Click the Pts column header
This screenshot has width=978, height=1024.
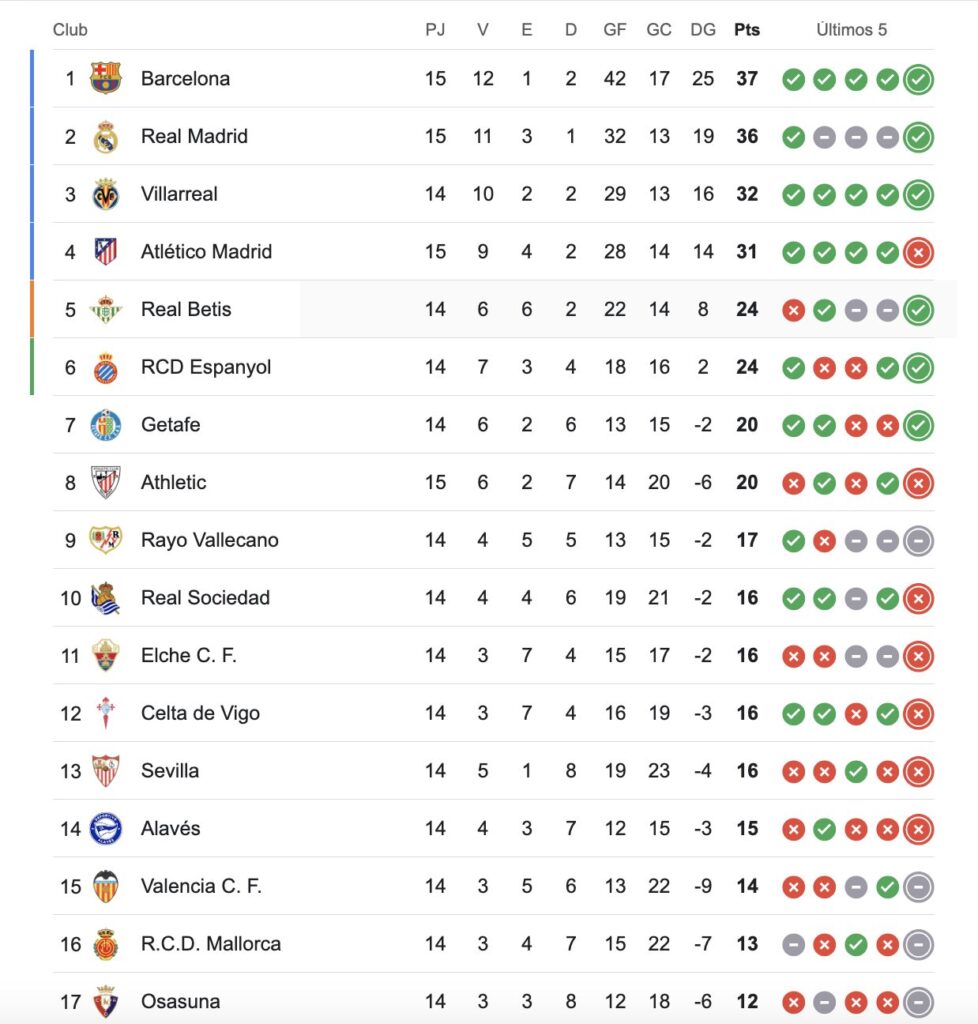pos(746,30)
